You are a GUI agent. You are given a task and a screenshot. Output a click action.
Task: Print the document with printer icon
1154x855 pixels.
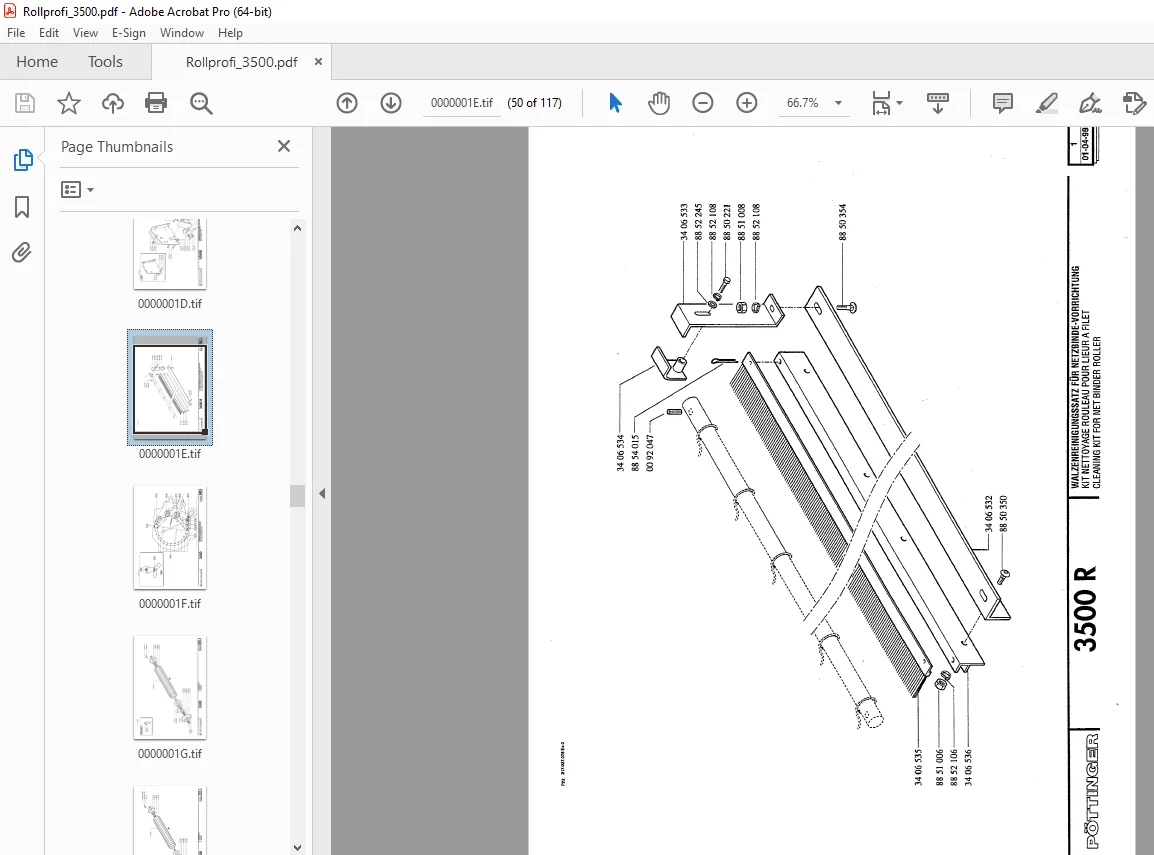pos(156,103)
